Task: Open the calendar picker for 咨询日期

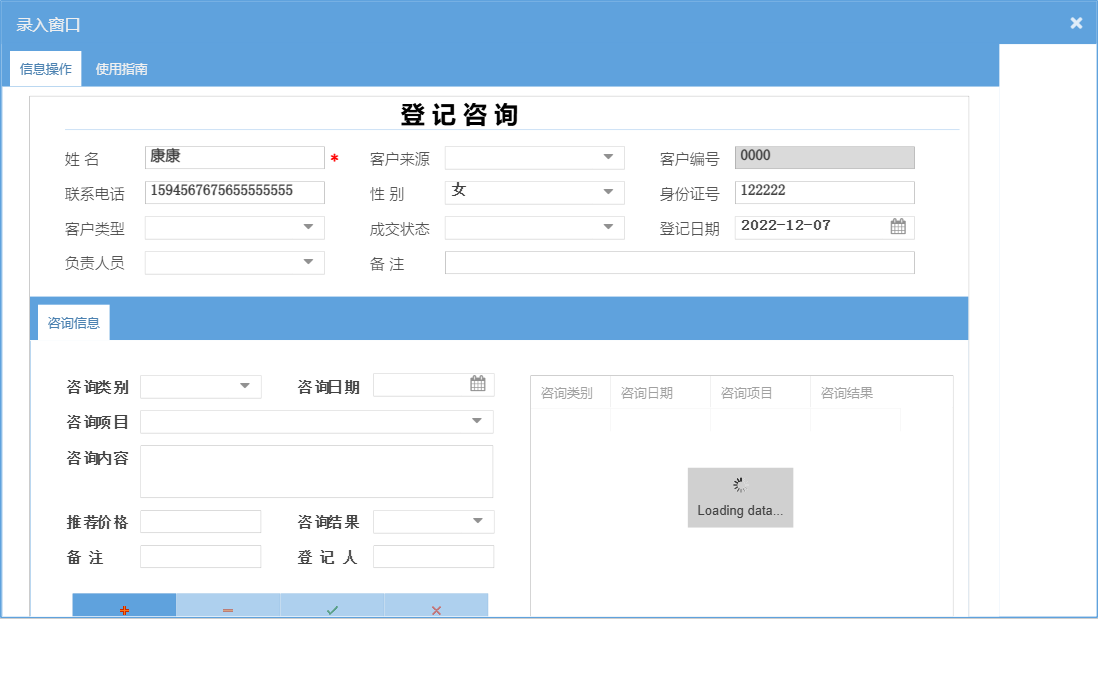Action: pos(479,384)
